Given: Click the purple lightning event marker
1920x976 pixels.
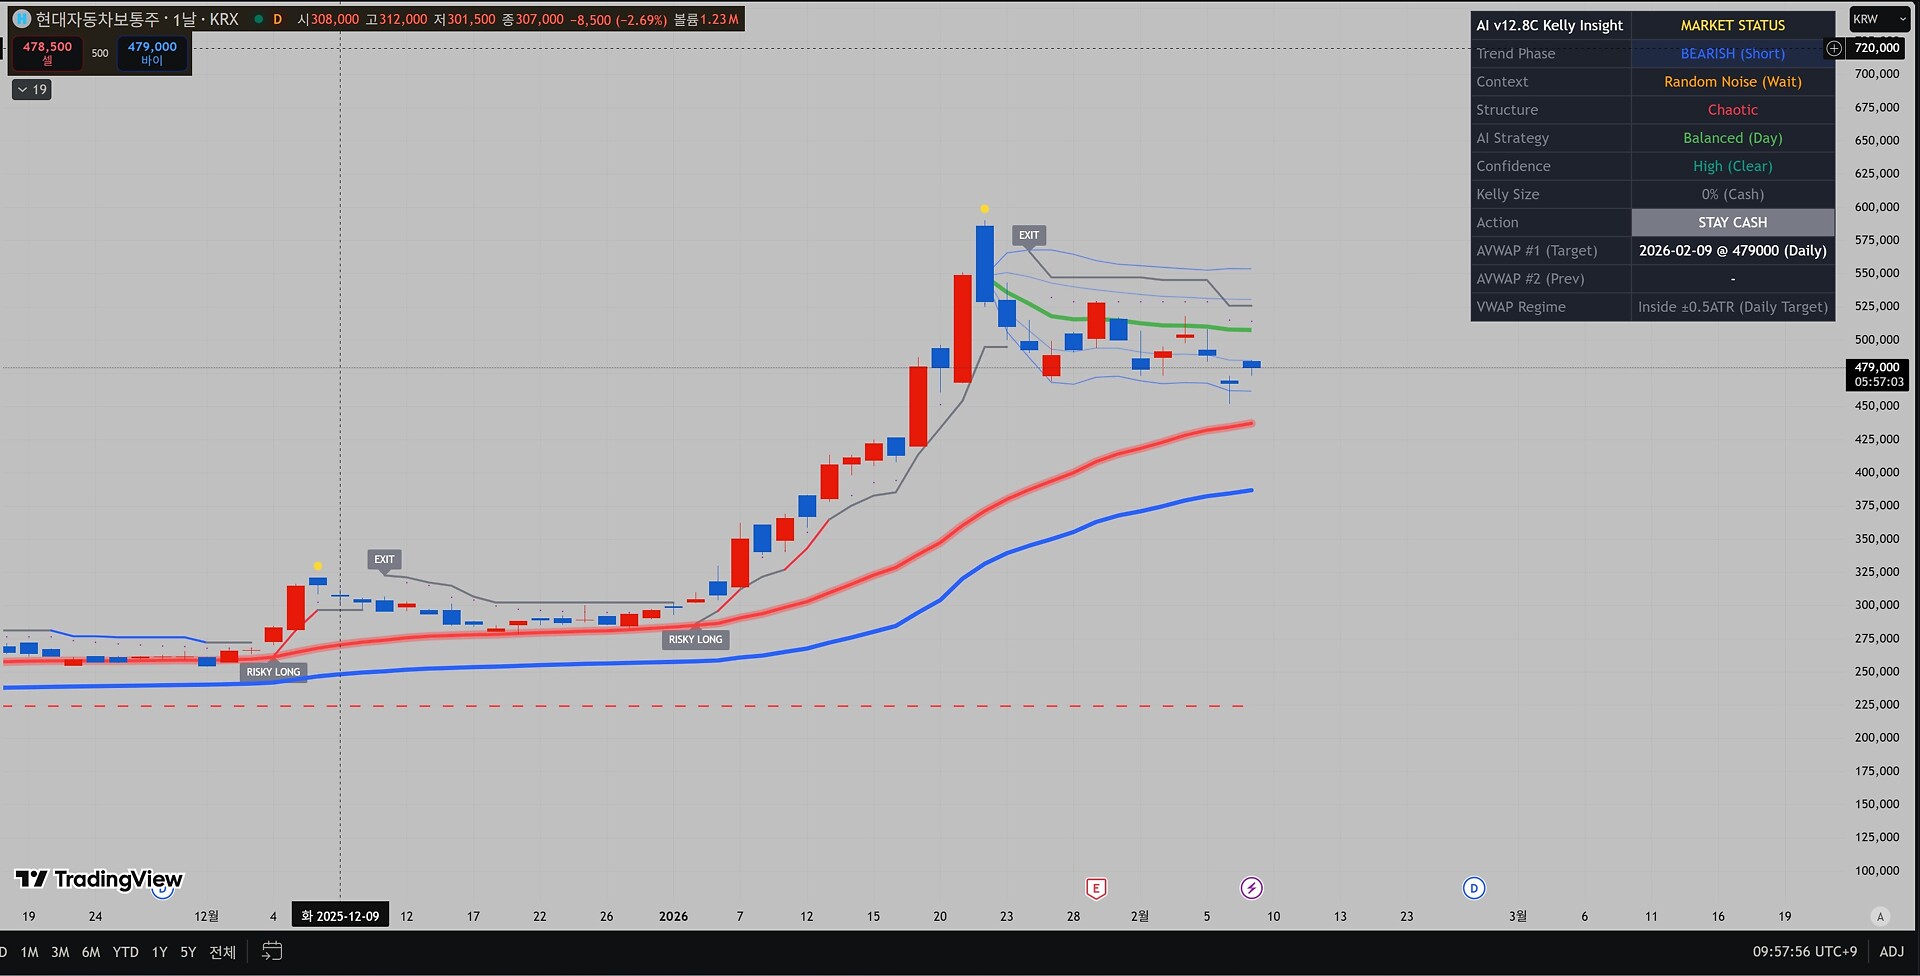Looking at the screenshot, I should pos(1251,888).
